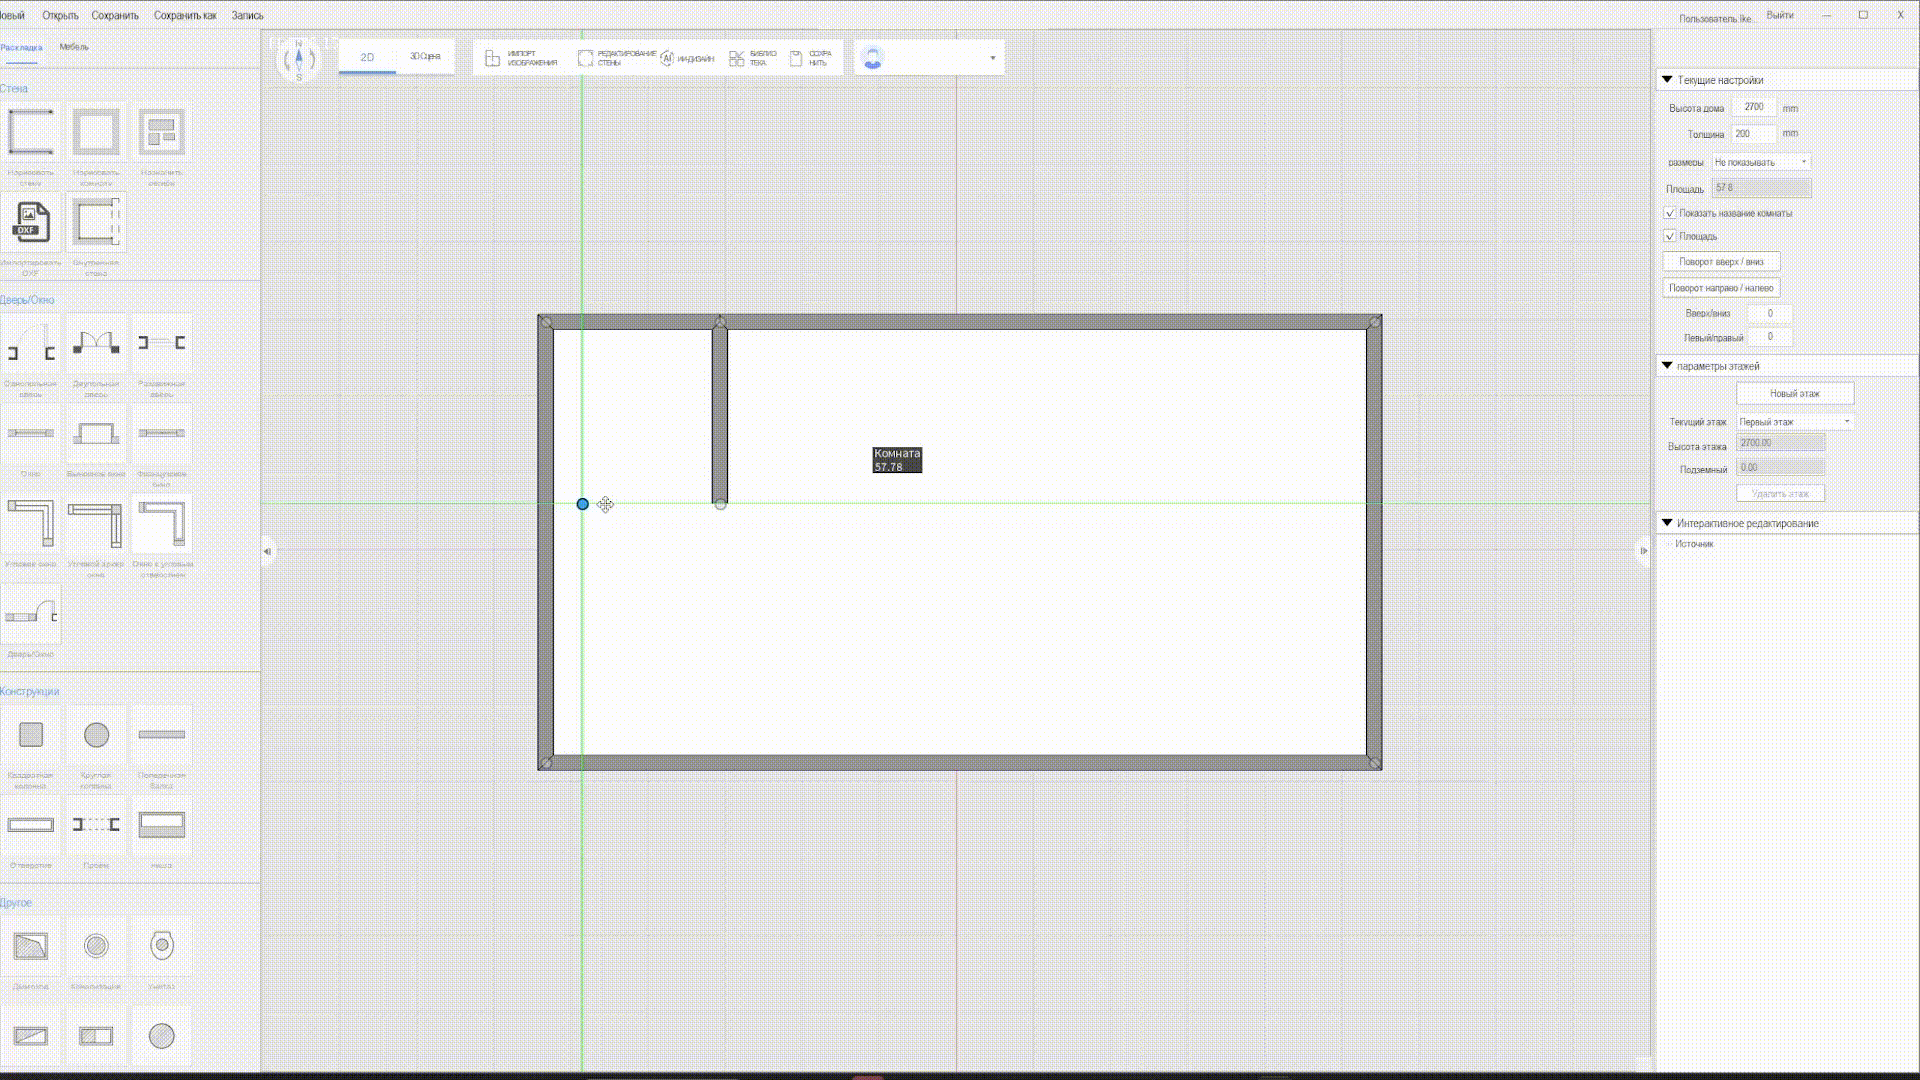
Task: Collapse the left panel with arrow handle
Action: point(267,551)
